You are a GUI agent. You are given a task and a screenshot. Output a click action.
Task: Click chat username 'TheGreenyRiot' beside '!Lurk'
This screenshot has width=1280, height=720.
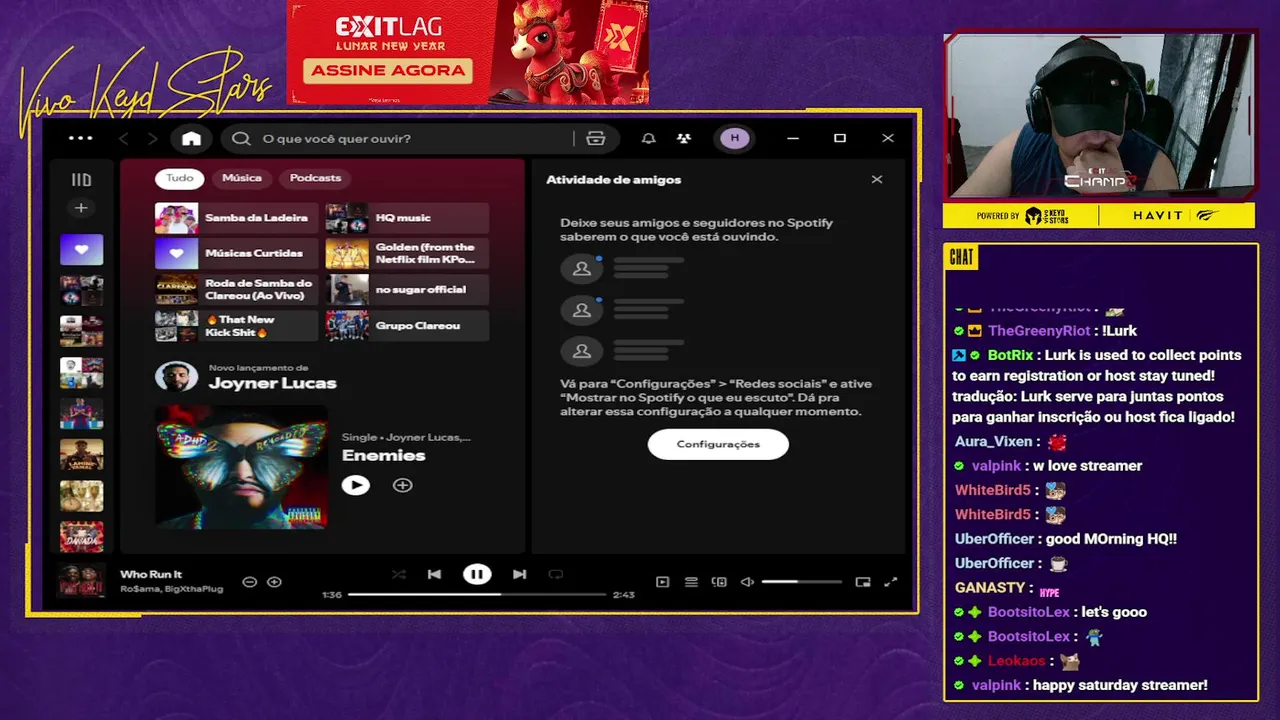coord(1038,331)
